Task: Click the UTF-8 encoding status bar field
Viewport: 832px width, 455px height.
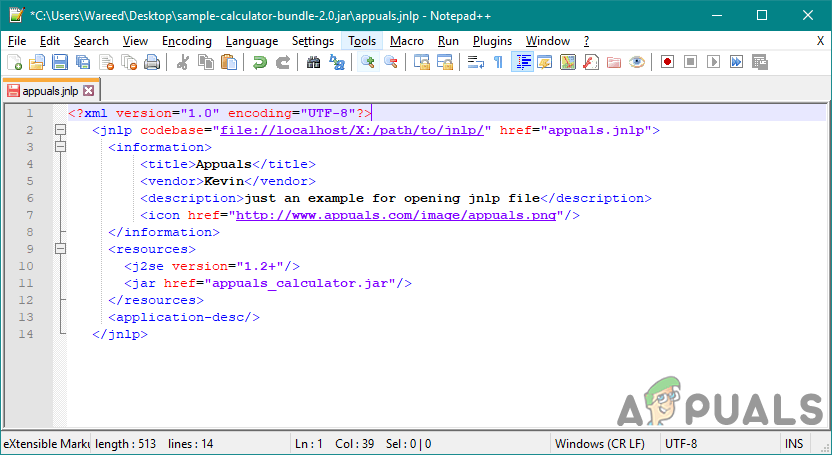Action: [685, 442]
